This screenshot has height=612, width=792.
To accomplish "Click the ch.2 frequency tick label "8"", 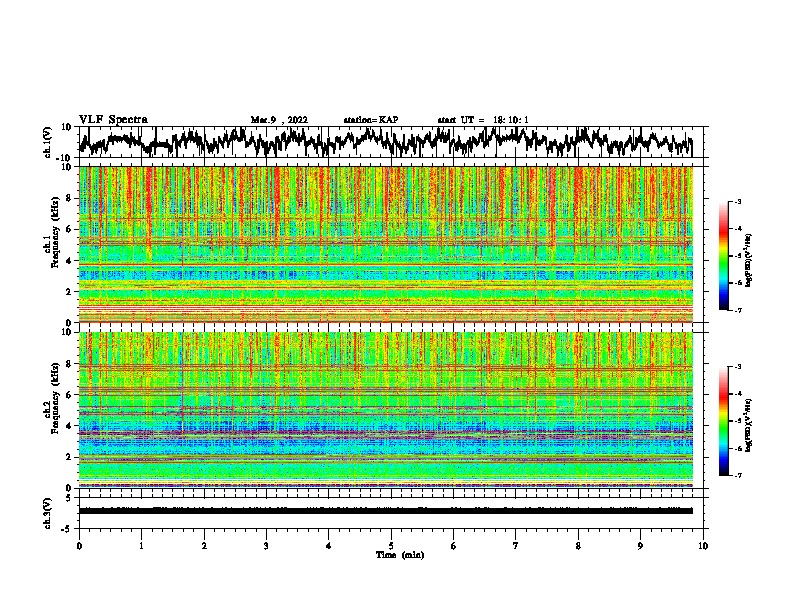I will (x=70, y=364).
